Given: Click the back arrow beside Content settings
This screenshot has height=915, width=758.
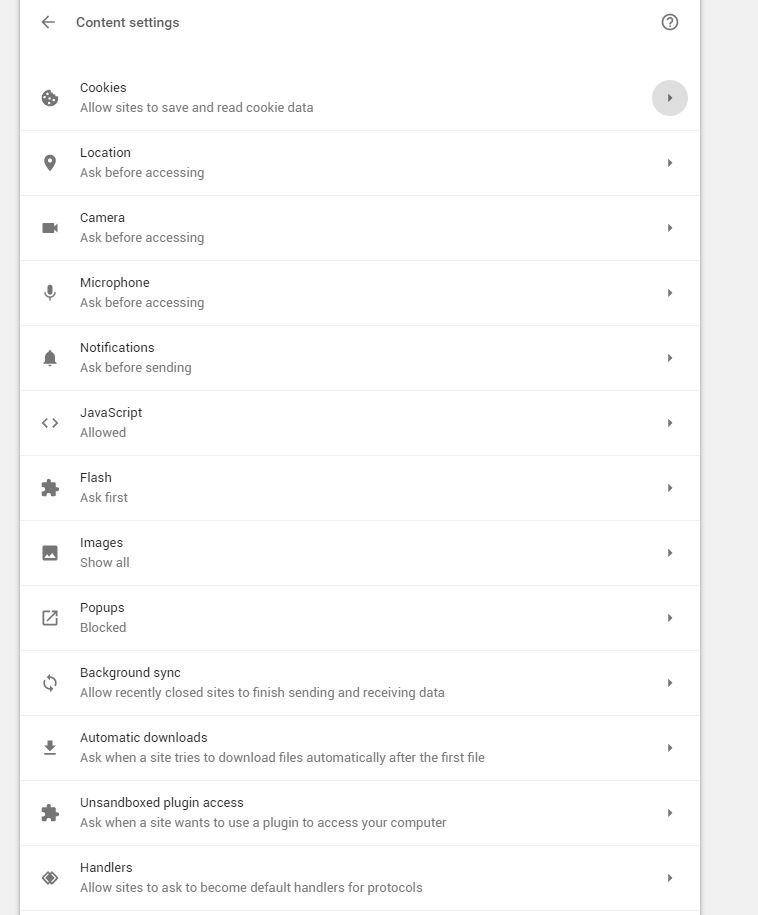Looking at the screenshot, I should coord(48,22).
